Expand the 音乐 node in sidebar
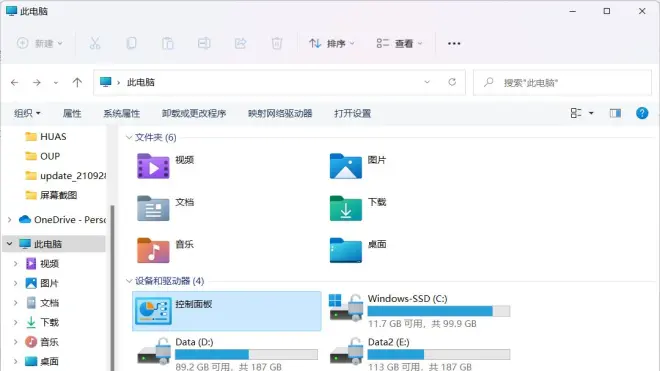The image size is (660, 371). click(16, 342)
